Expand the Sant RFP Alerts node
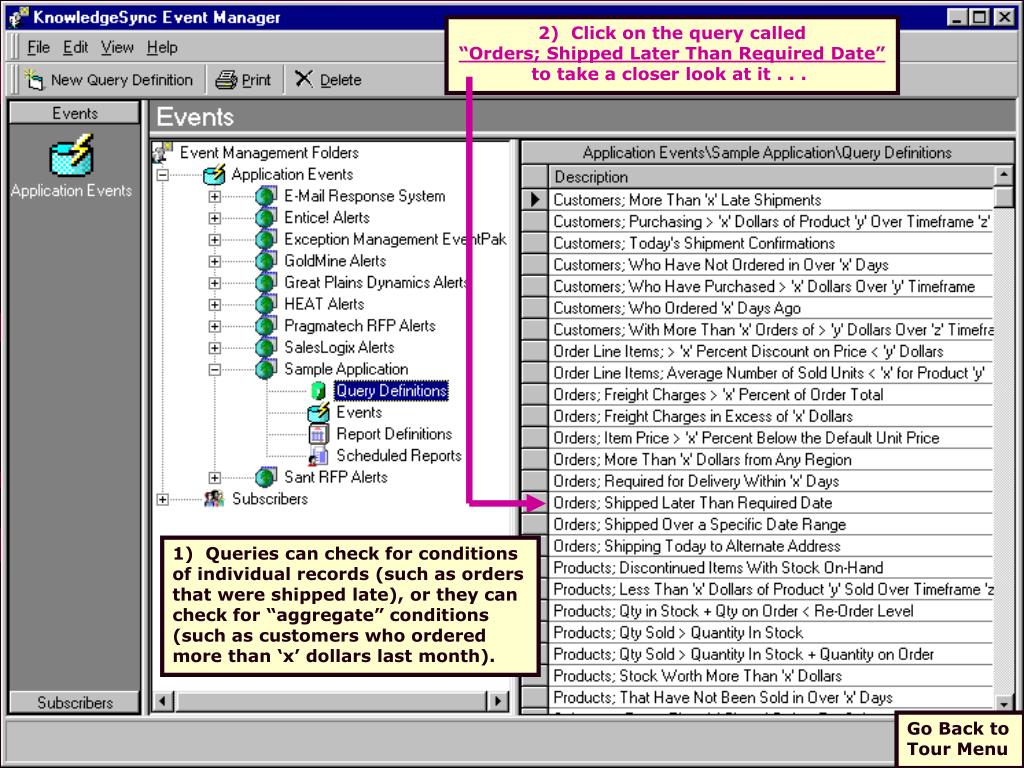Image resolution: width=1024 pixels, height=768 pixels. [x=214, y=478]
